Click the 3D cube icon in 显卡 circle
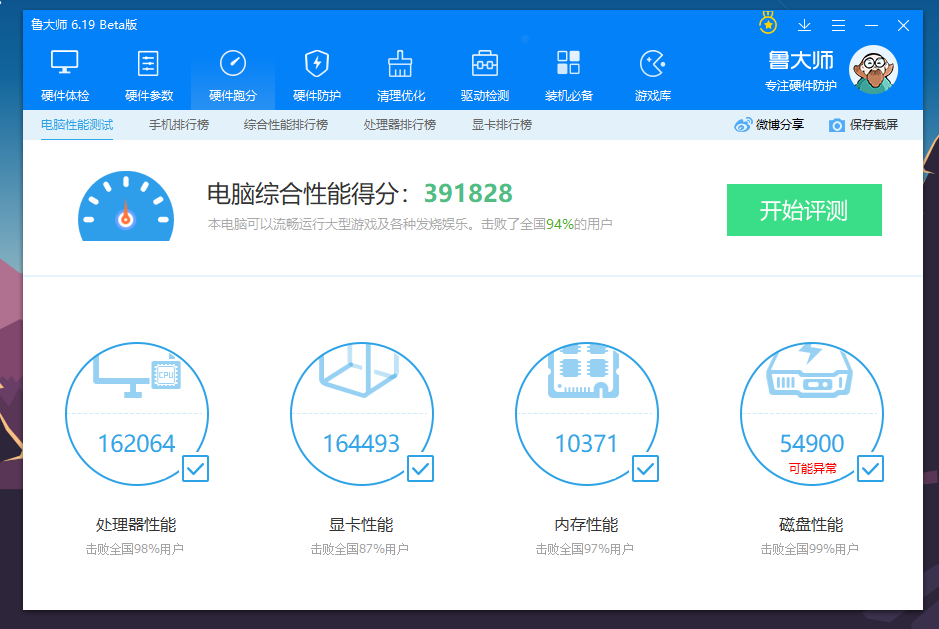The image size is (939, 629). (x=359, y=370)
